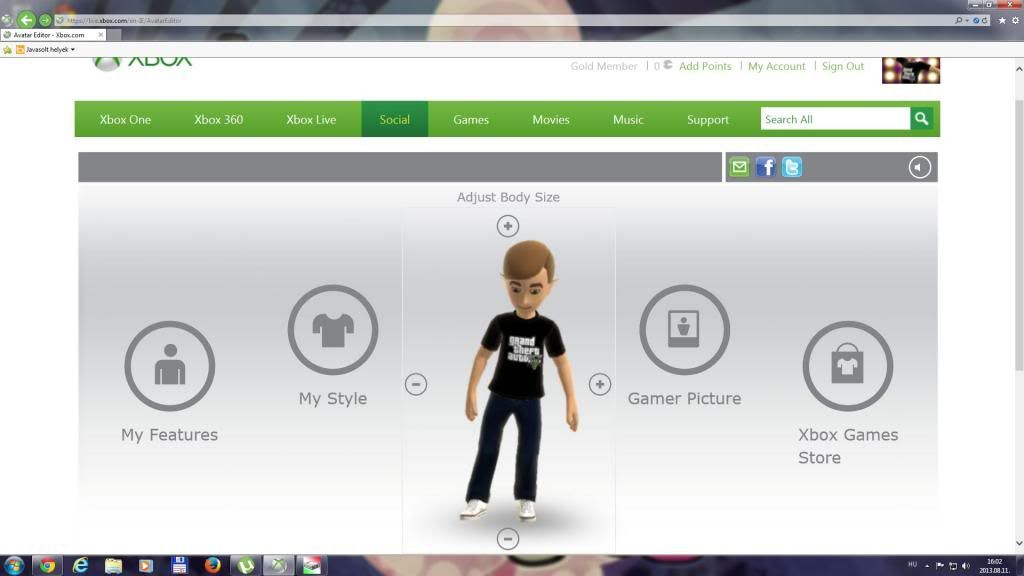Select the Social menu tab
This screenshot has width=1024, height=576.
pyautogui.click(x=394, y=119)
